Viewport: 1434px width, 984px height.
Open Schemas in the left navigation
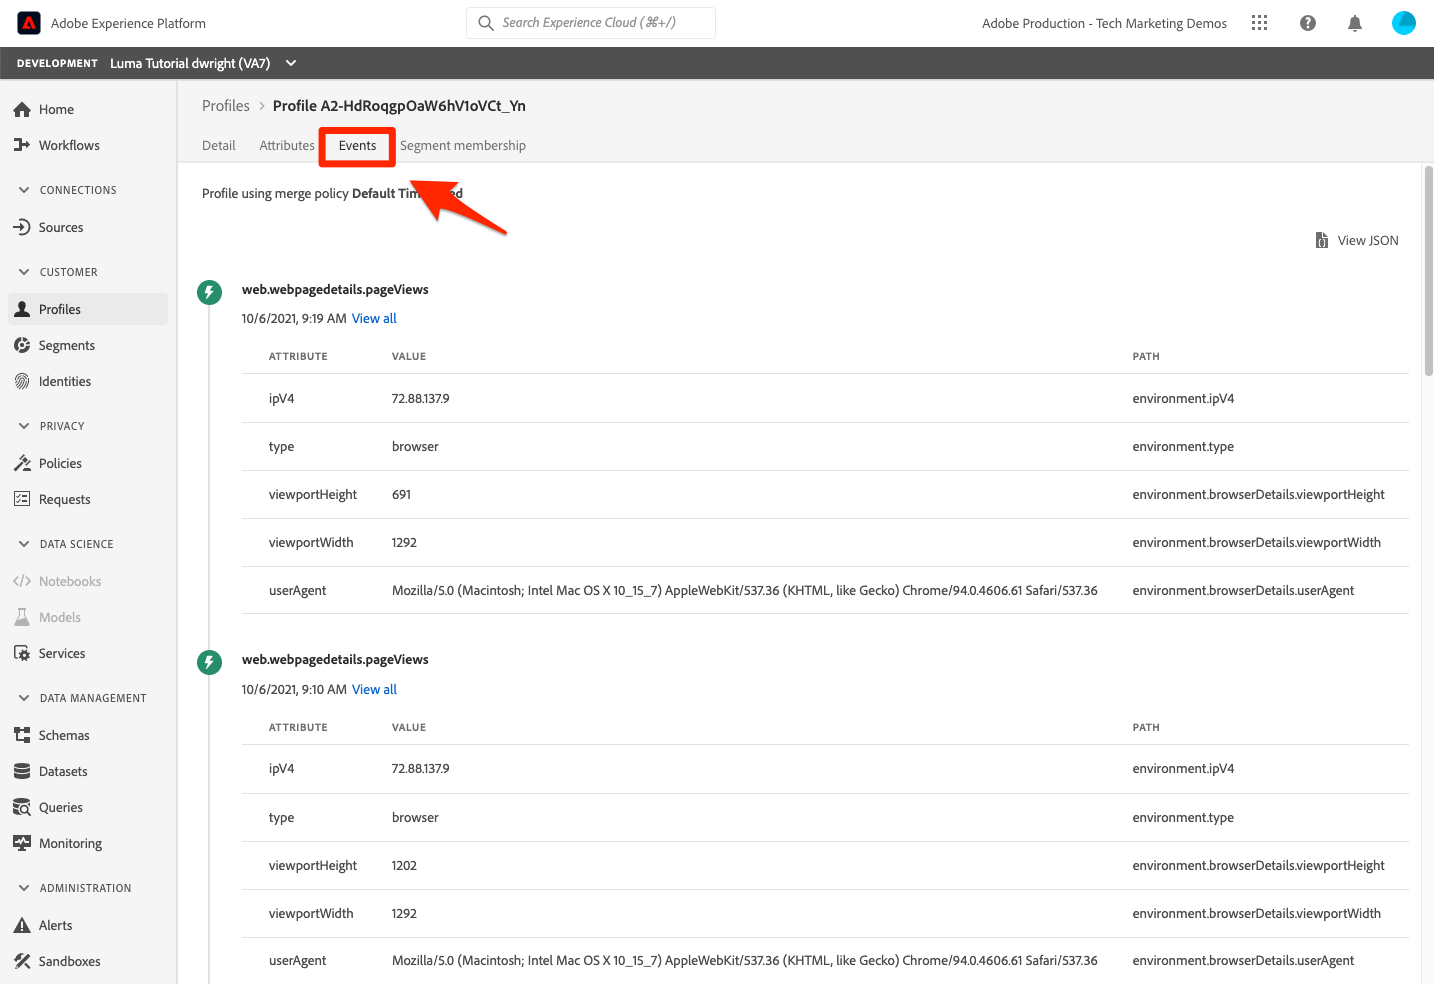click(88, 735)
